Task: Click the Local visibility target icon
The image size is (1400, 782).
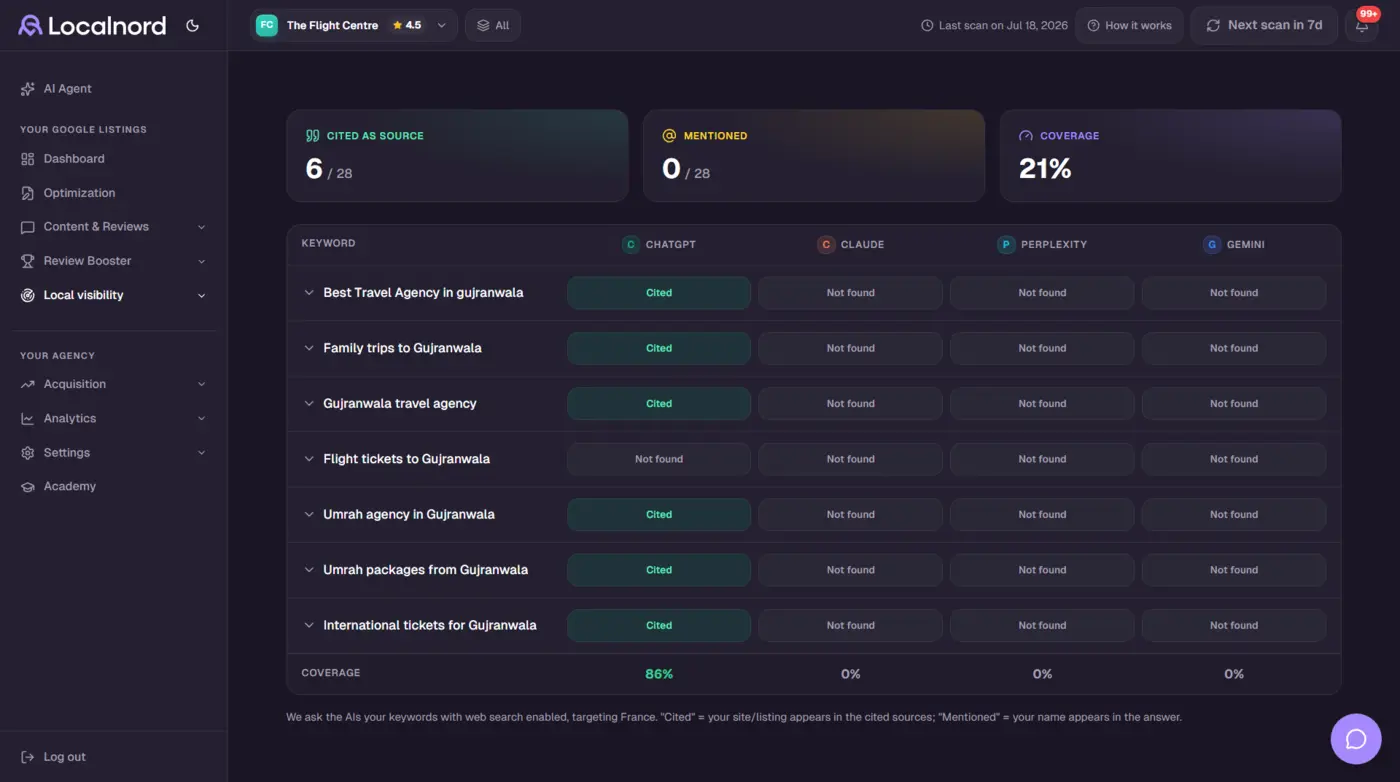Action: pos(28,295)
